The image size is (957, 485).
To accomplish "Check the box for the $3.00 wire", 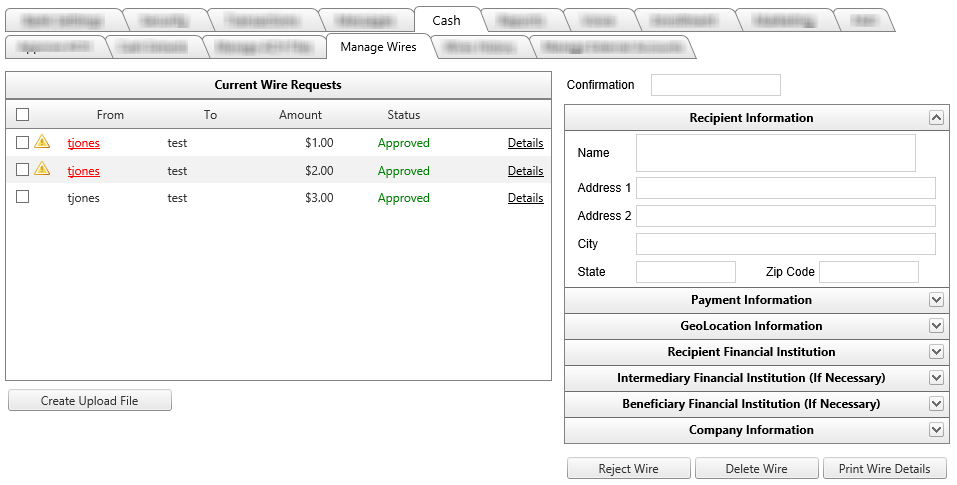I will tap(23, 197).
